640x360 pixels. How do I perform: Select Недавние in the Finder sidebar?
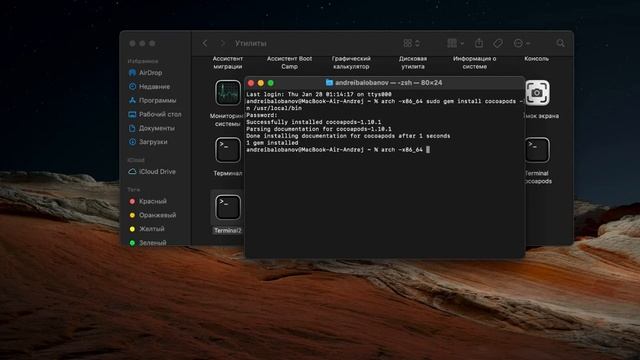pyautogui.click(x=149, y=87)
